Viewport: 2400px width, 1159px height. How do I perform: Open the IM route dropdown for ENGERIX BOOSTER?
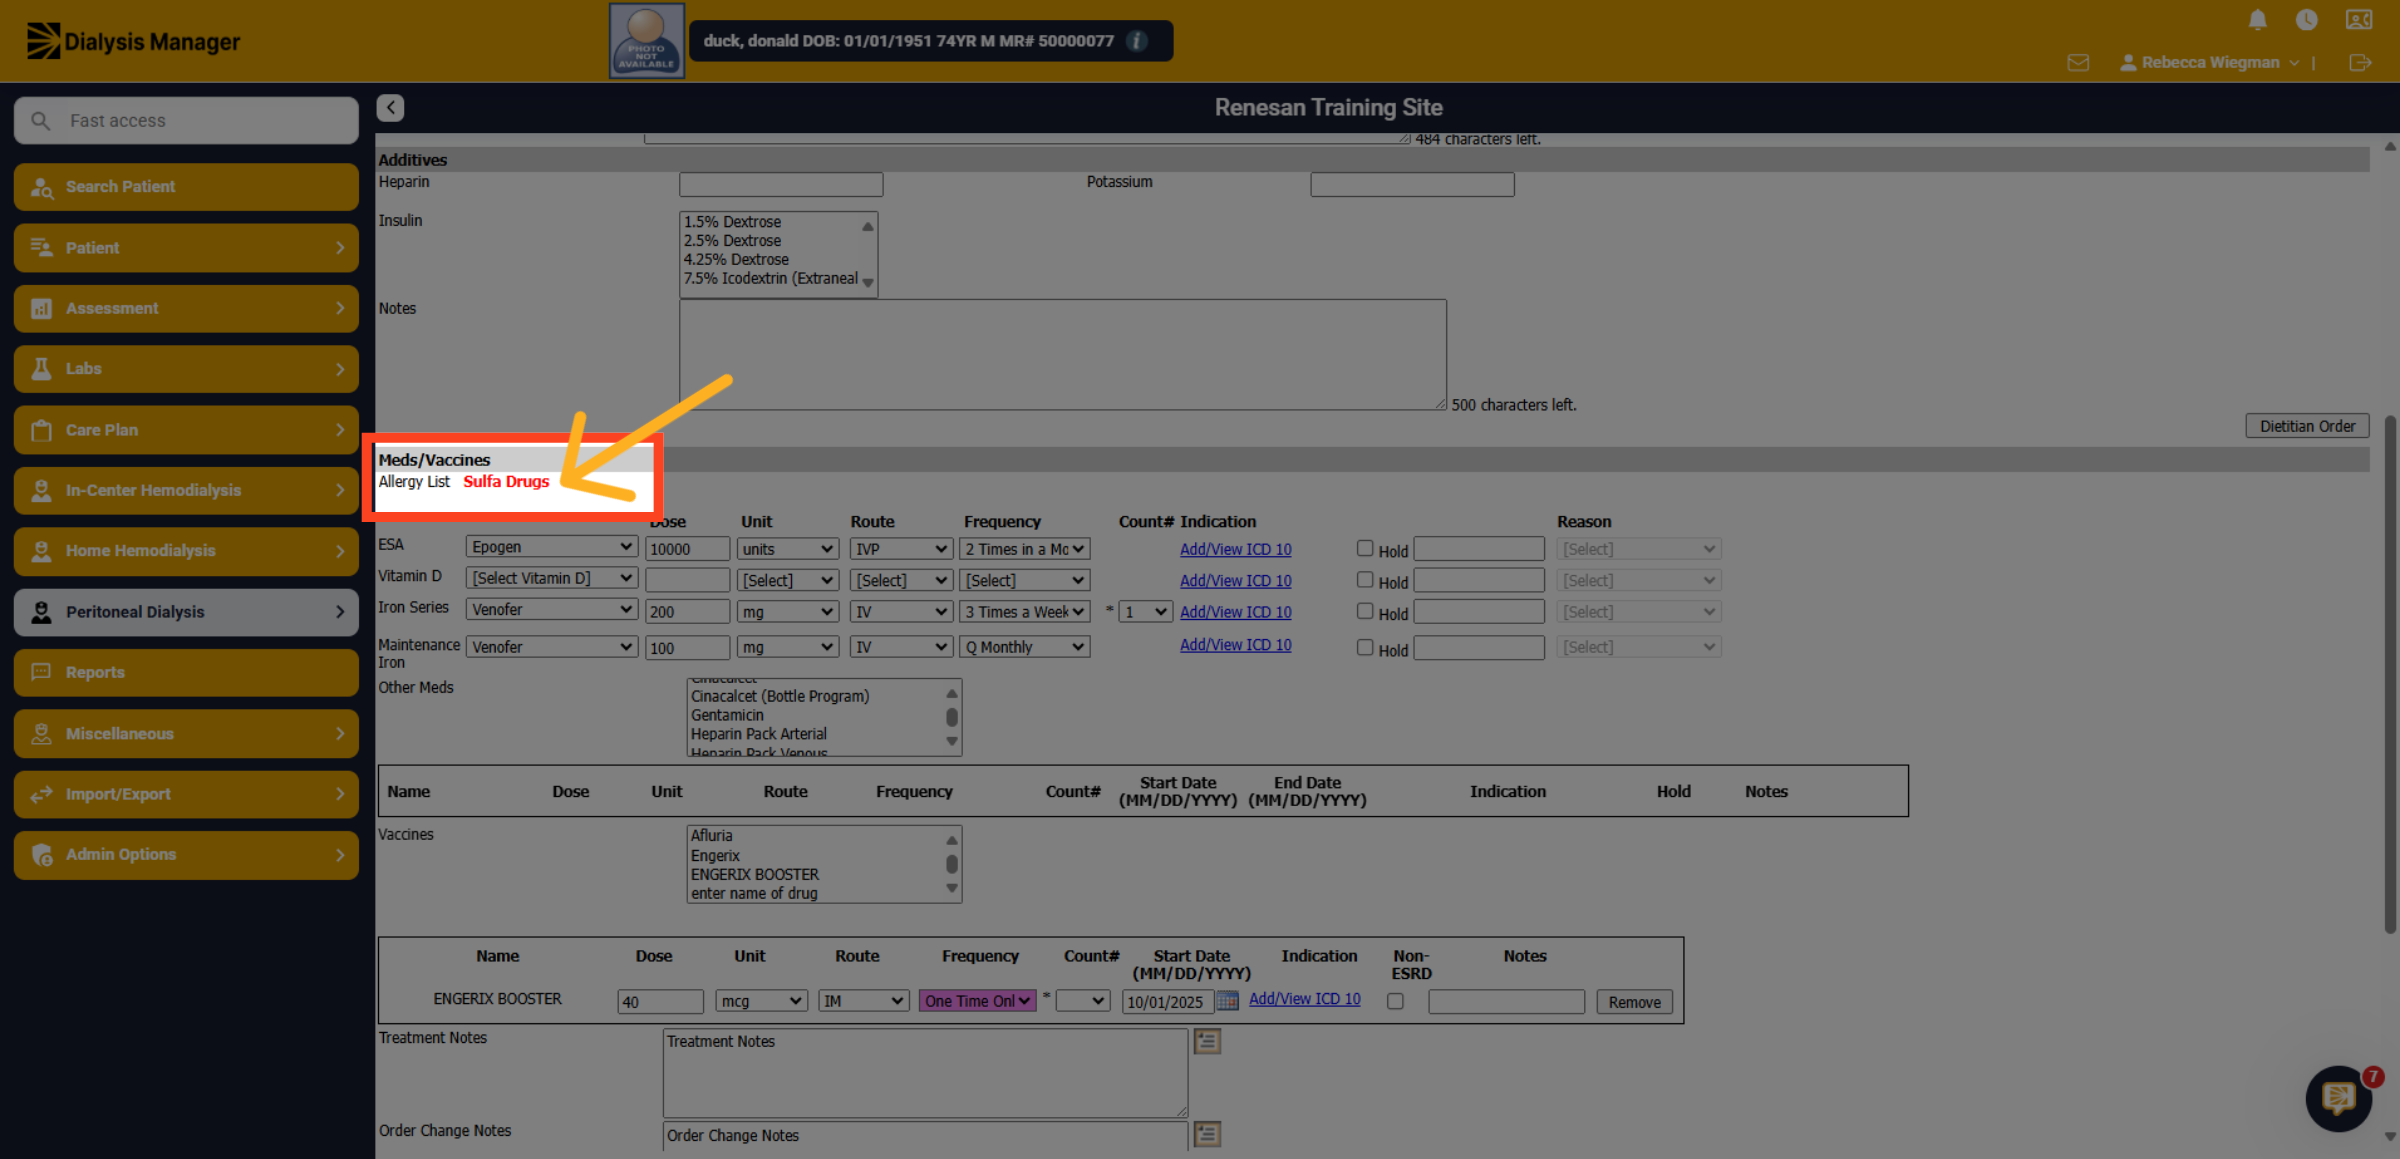(x=863, y=1001)
